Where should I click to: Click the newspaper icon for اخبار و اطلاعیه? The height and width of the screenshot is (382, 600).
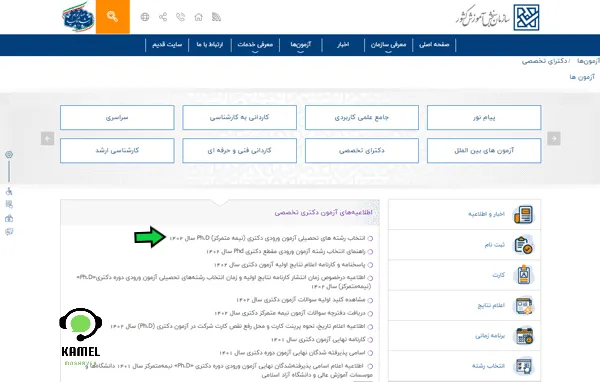click(523, 214)
